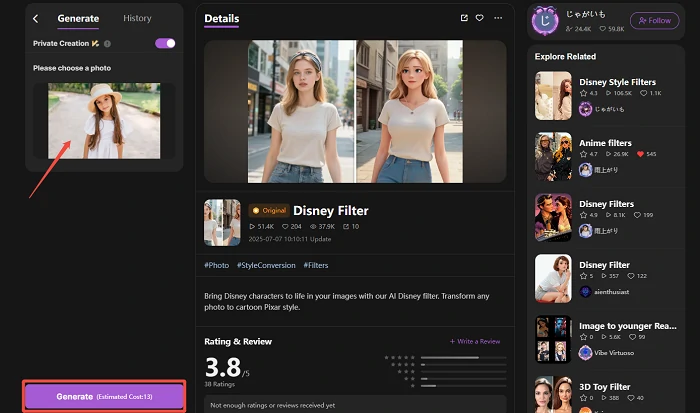Open the Details tab
The image size is (700, 413).
pos(221,18)
